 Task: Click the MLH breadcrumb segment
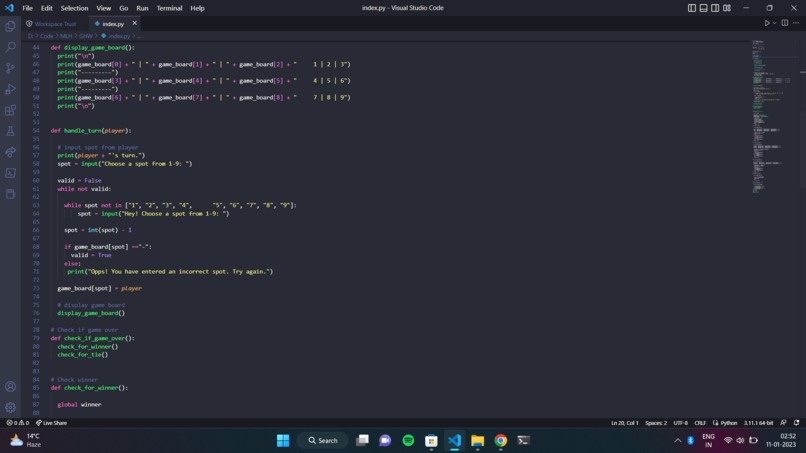66,36
